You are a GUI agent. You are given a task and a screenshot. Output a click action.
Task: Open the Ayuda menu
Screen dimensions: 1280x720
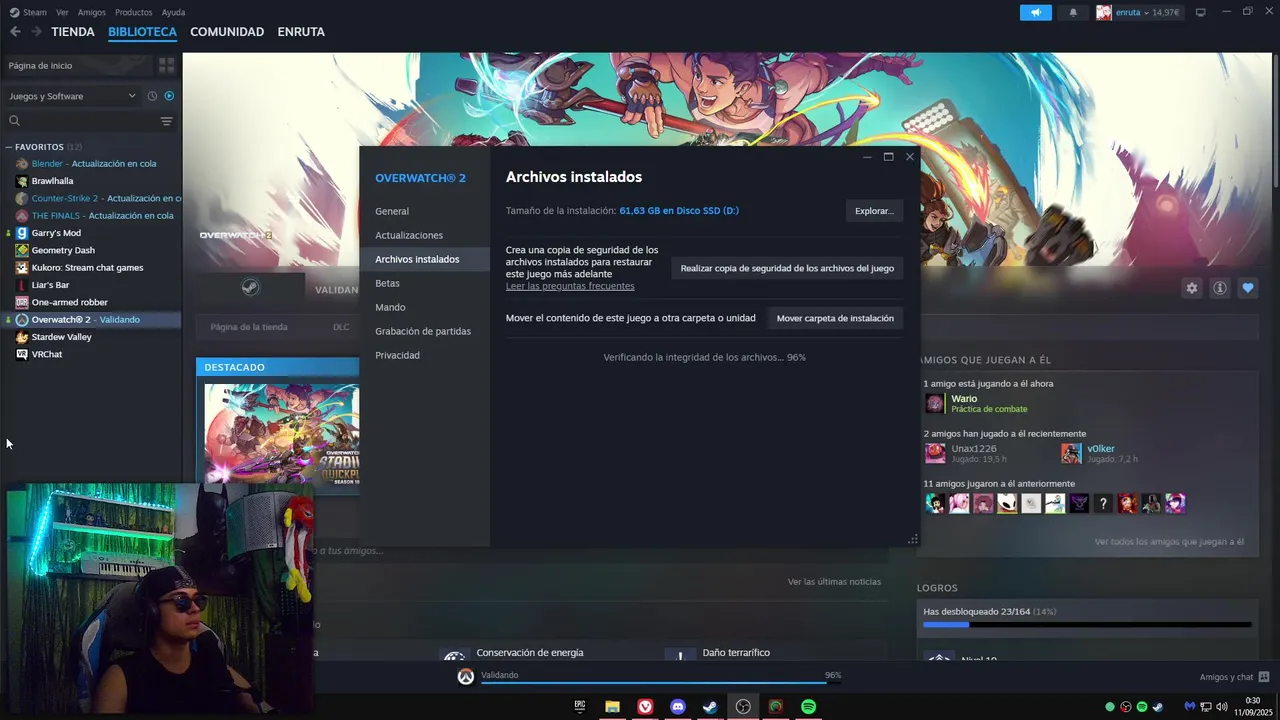tap(173, 12)
